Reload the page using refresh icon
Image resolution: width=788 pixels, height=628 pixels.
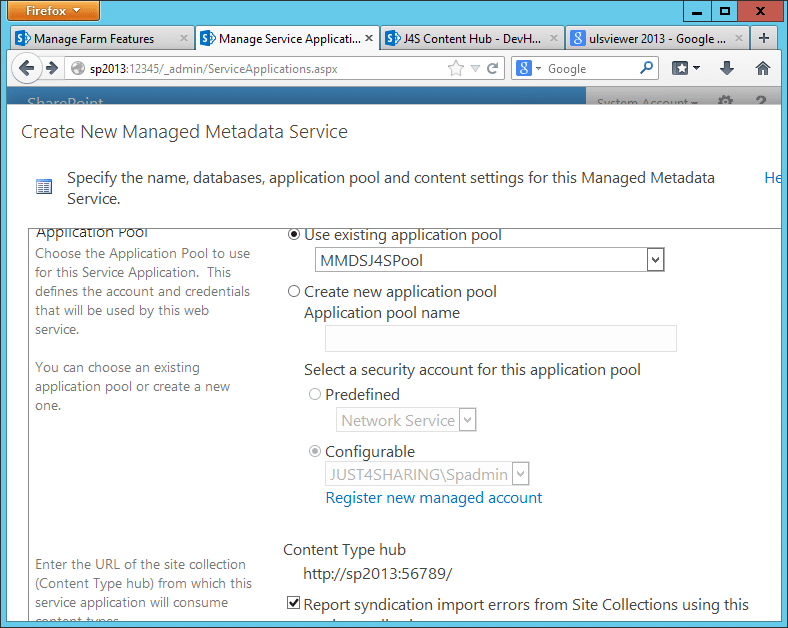[x=492, y=68]
